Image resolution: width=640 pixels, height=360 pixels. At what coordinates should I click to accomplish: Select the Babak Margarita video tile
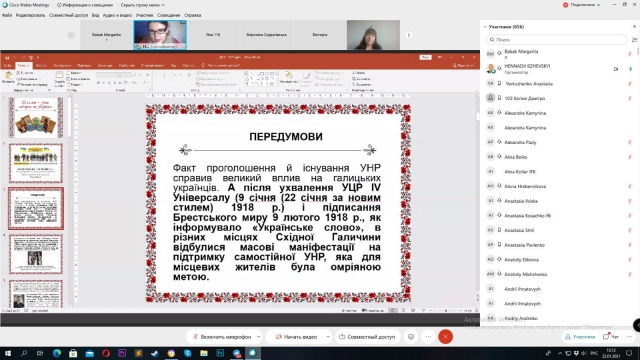click(106, 35)
